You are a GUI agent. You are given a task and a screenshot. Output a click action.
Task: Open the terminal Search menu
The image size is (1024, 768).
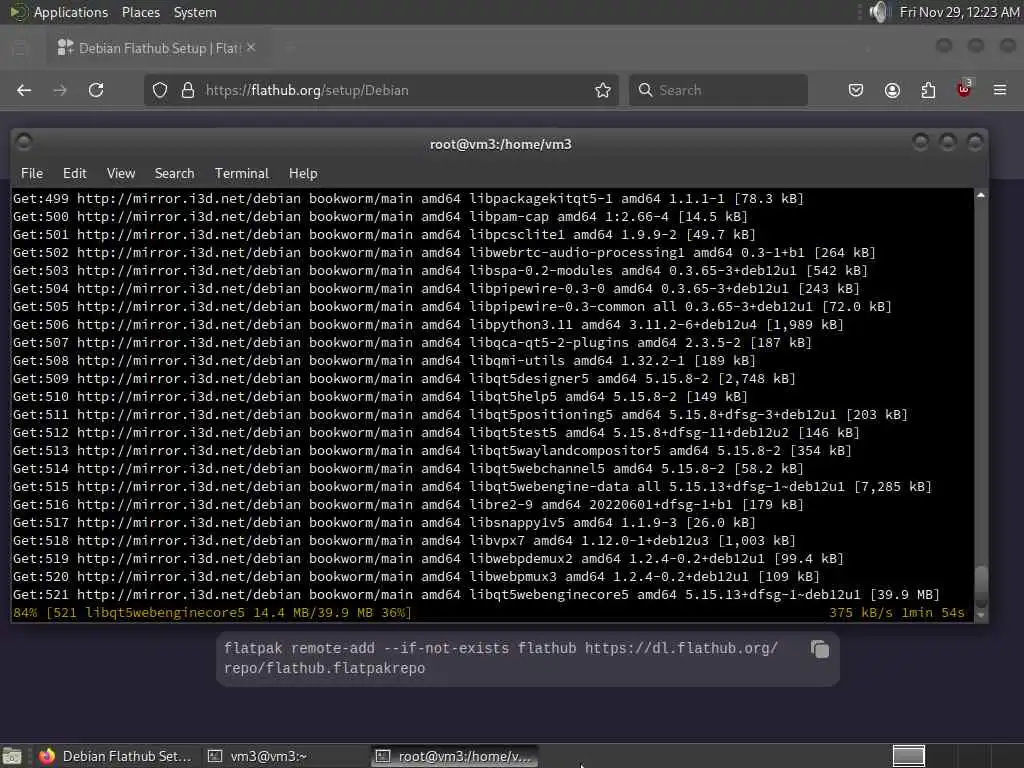click(x=174, y=173)
